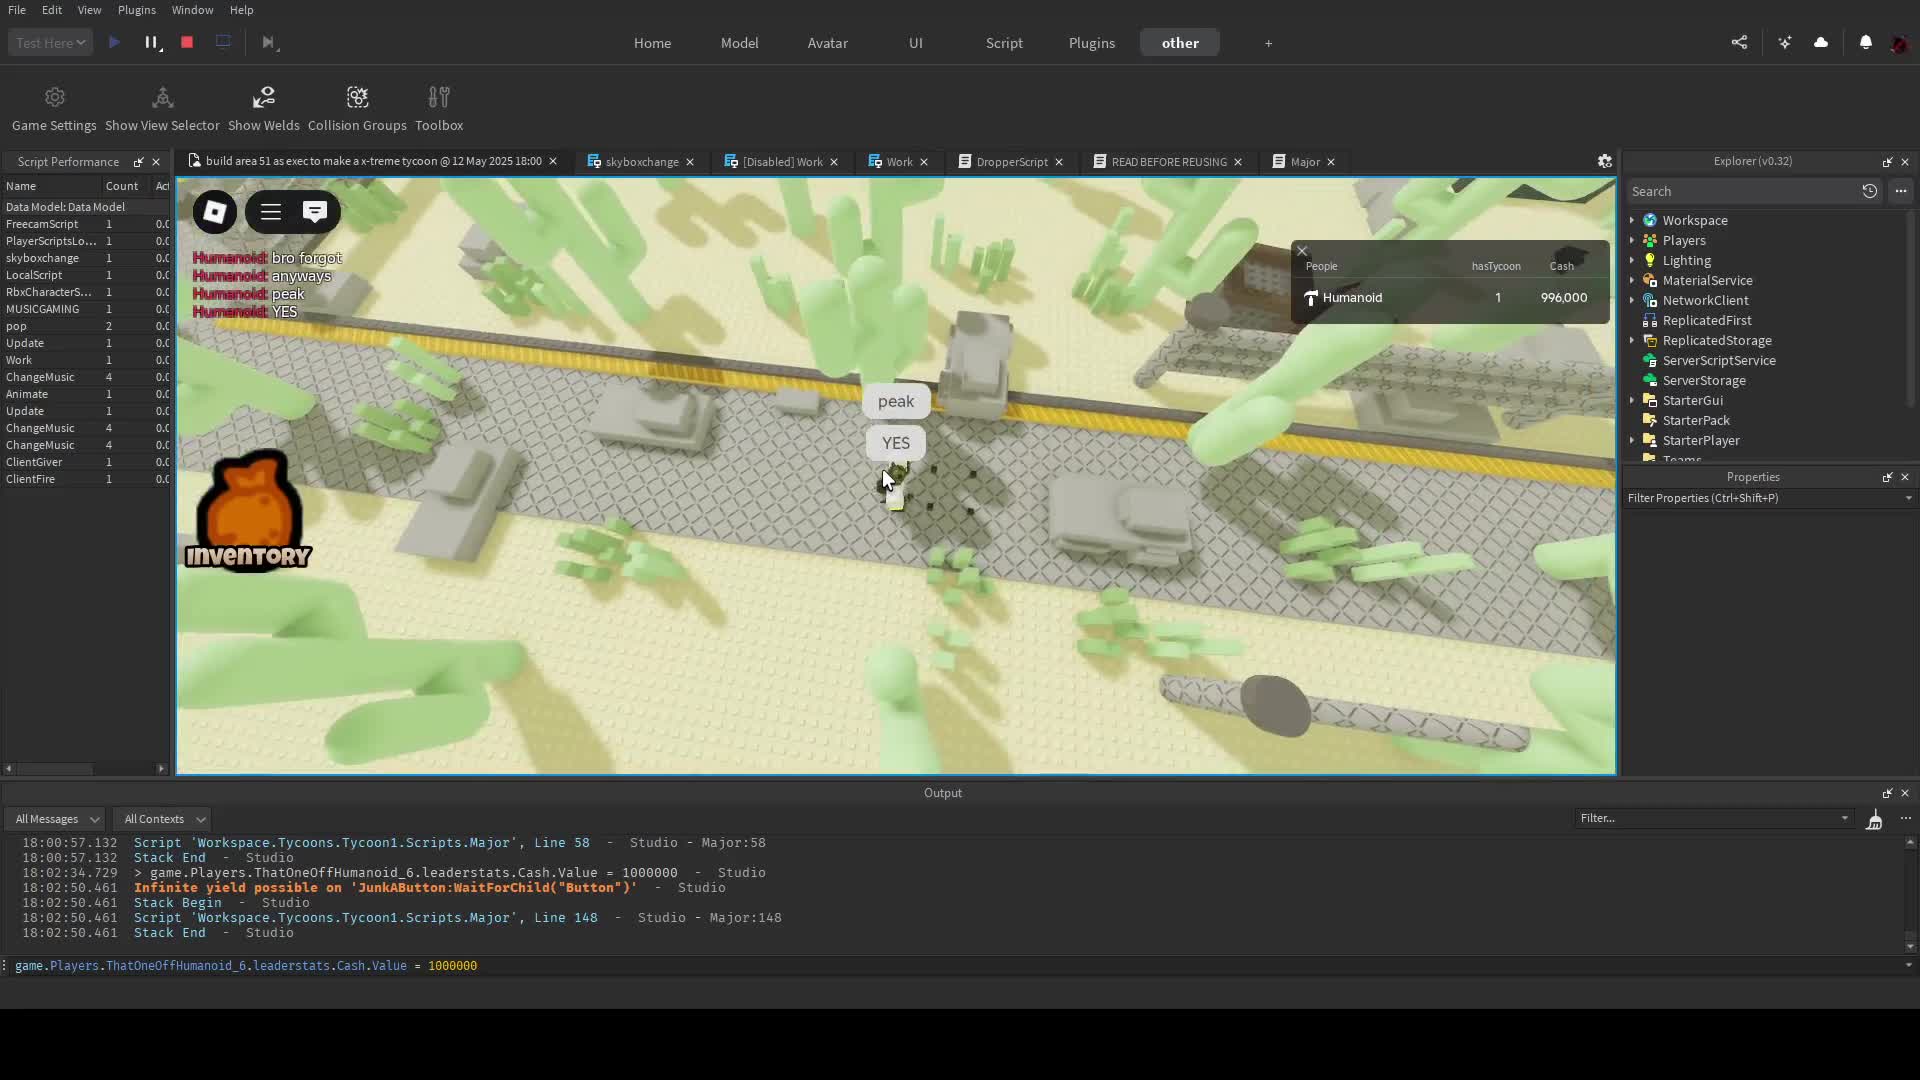Viewport: 1920px width, 1080px height.
Task: Click the Explorer Search field
Action: [1740, 191]
